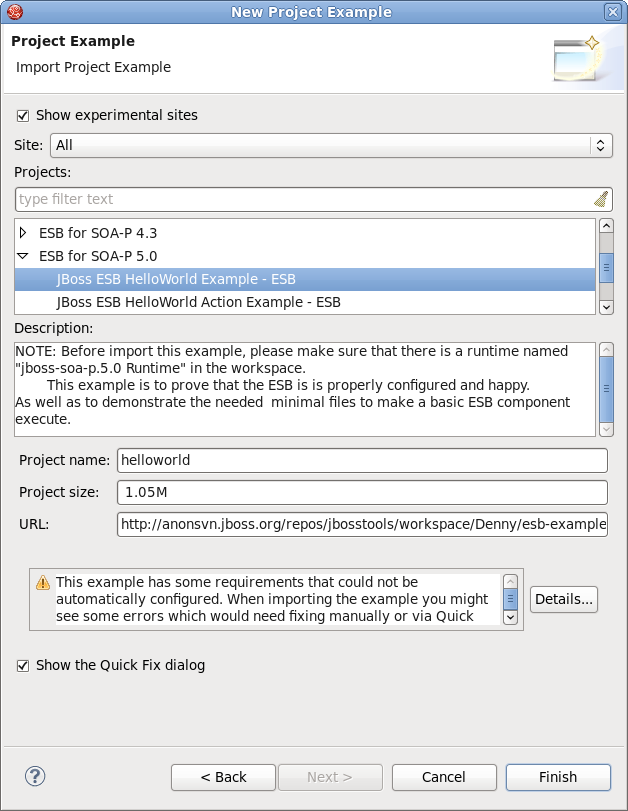Click the warning triangle icon
The width and height of the screenshot is (628, 811).
[x=43, y=583]
